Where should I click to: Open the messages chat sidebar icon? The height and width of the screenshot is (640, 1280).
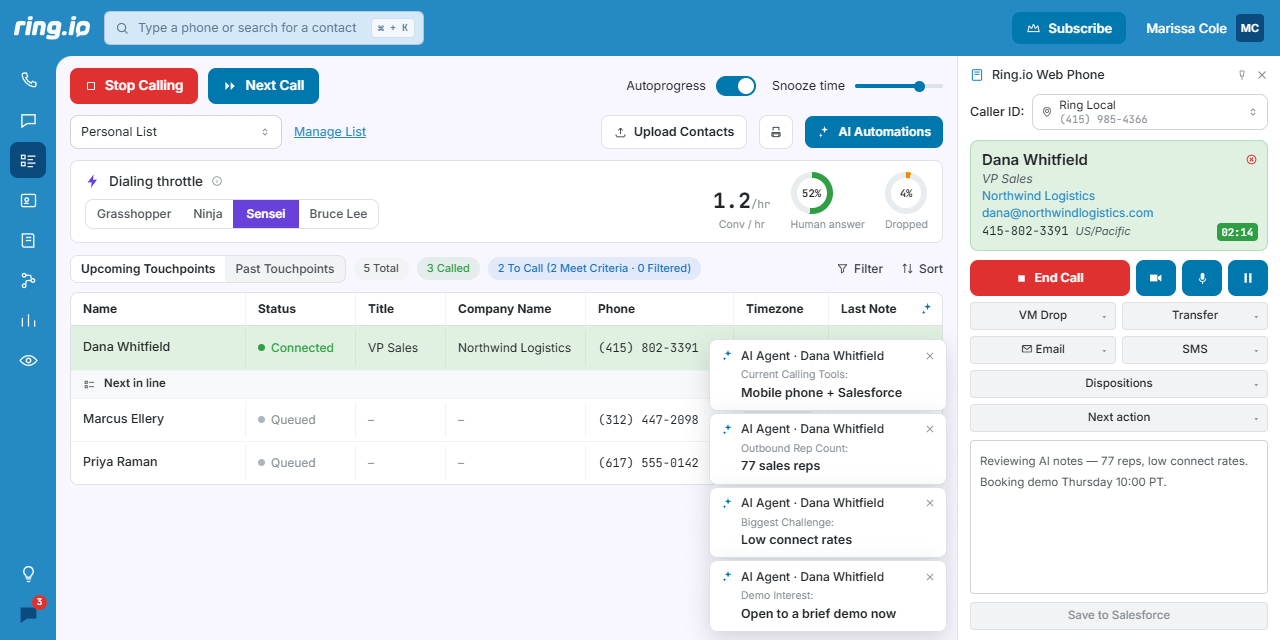click(28, 120)
